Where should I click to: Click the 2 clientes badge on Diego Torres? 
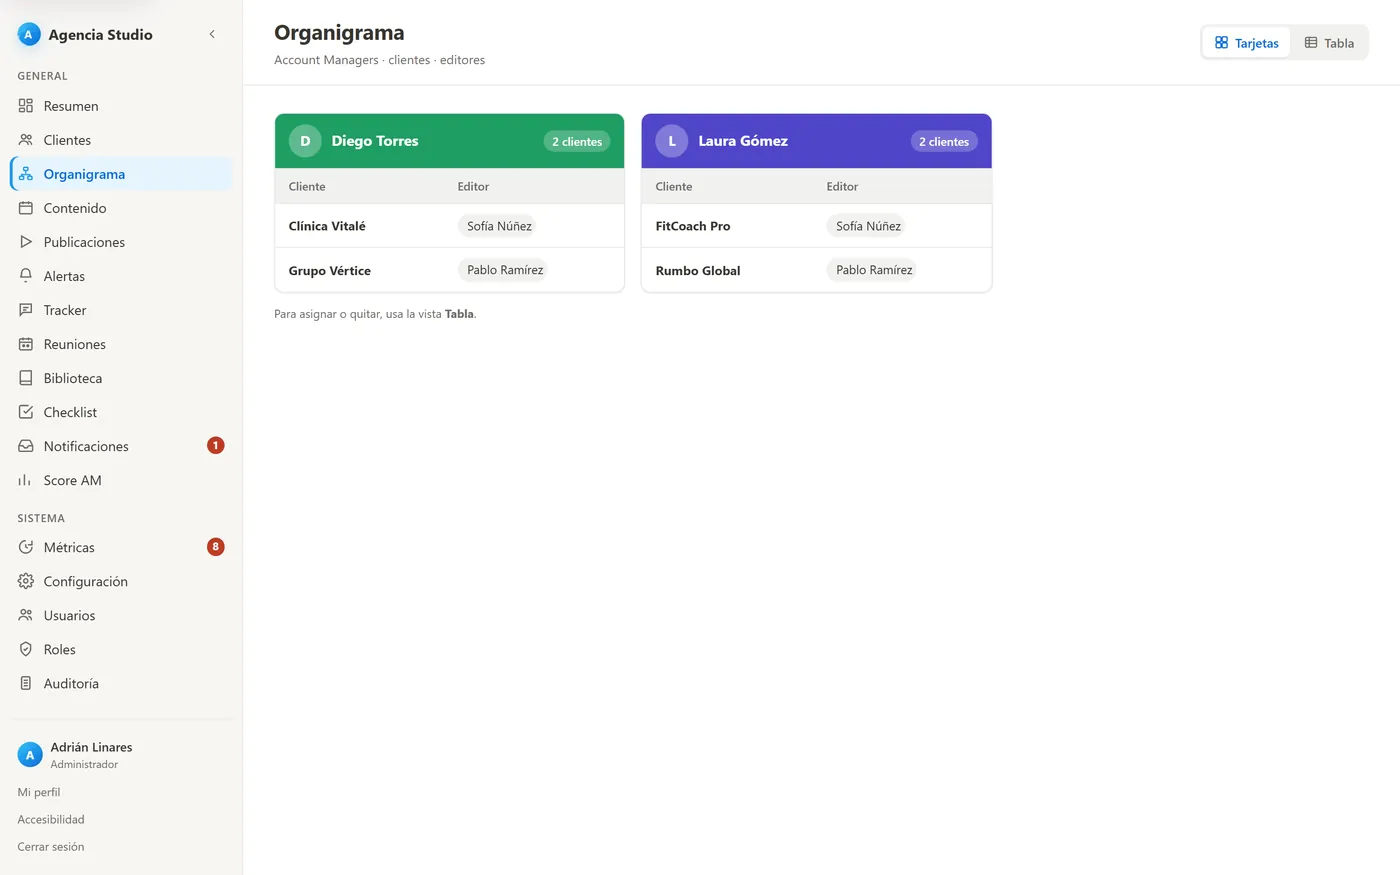click(x=577, y=141)
